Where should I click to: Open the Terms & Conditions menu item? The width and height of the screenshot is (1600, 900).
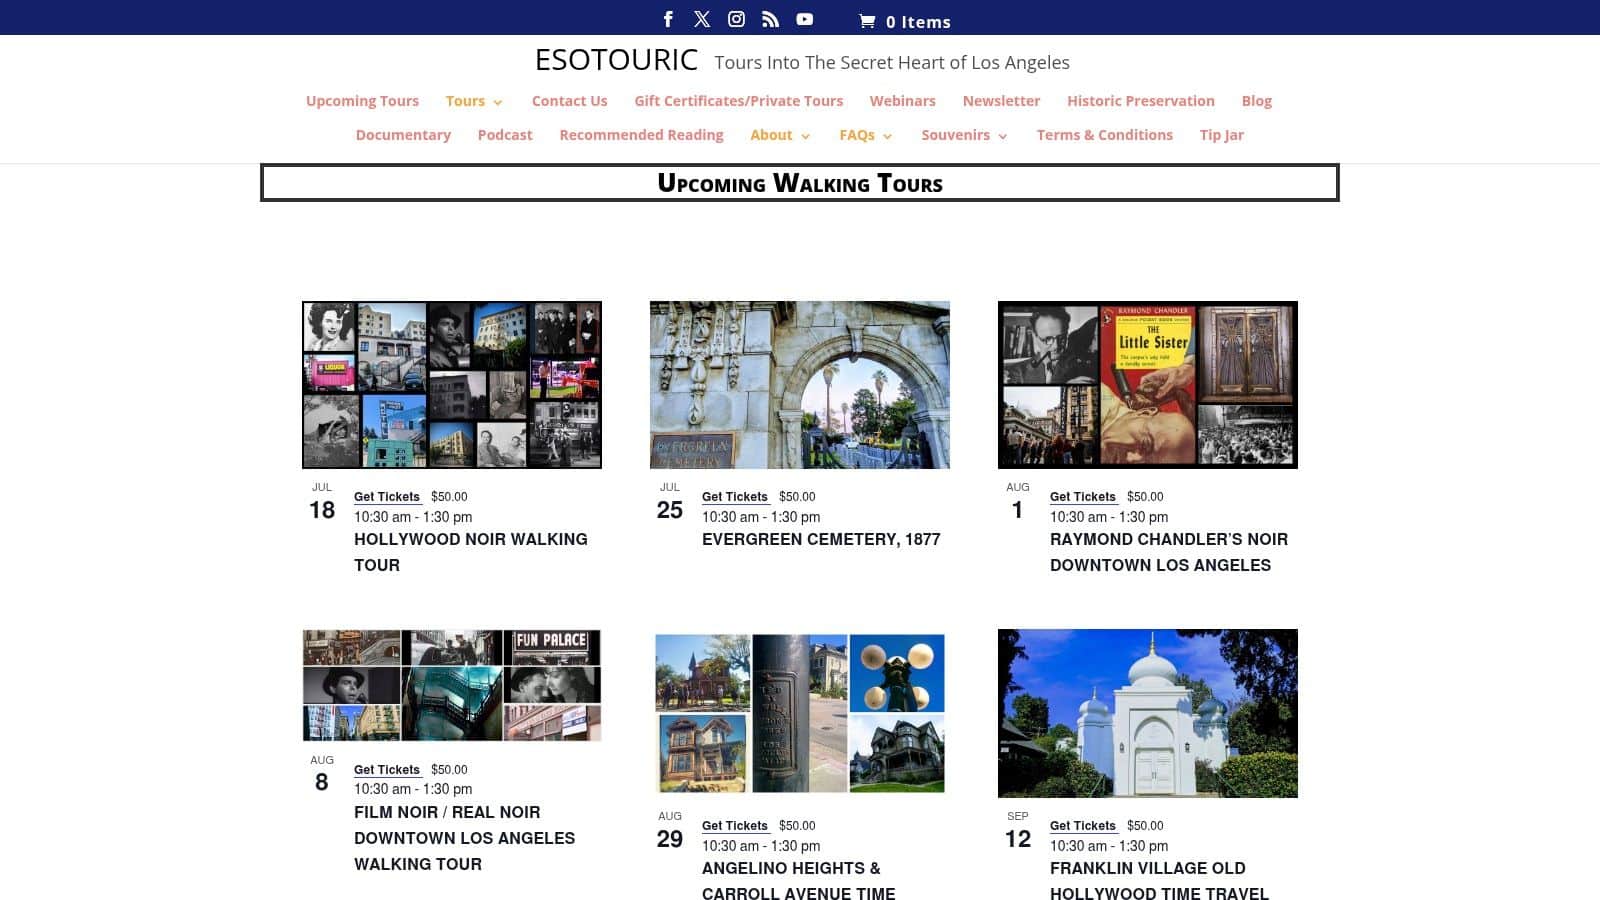pos(1104,135)
